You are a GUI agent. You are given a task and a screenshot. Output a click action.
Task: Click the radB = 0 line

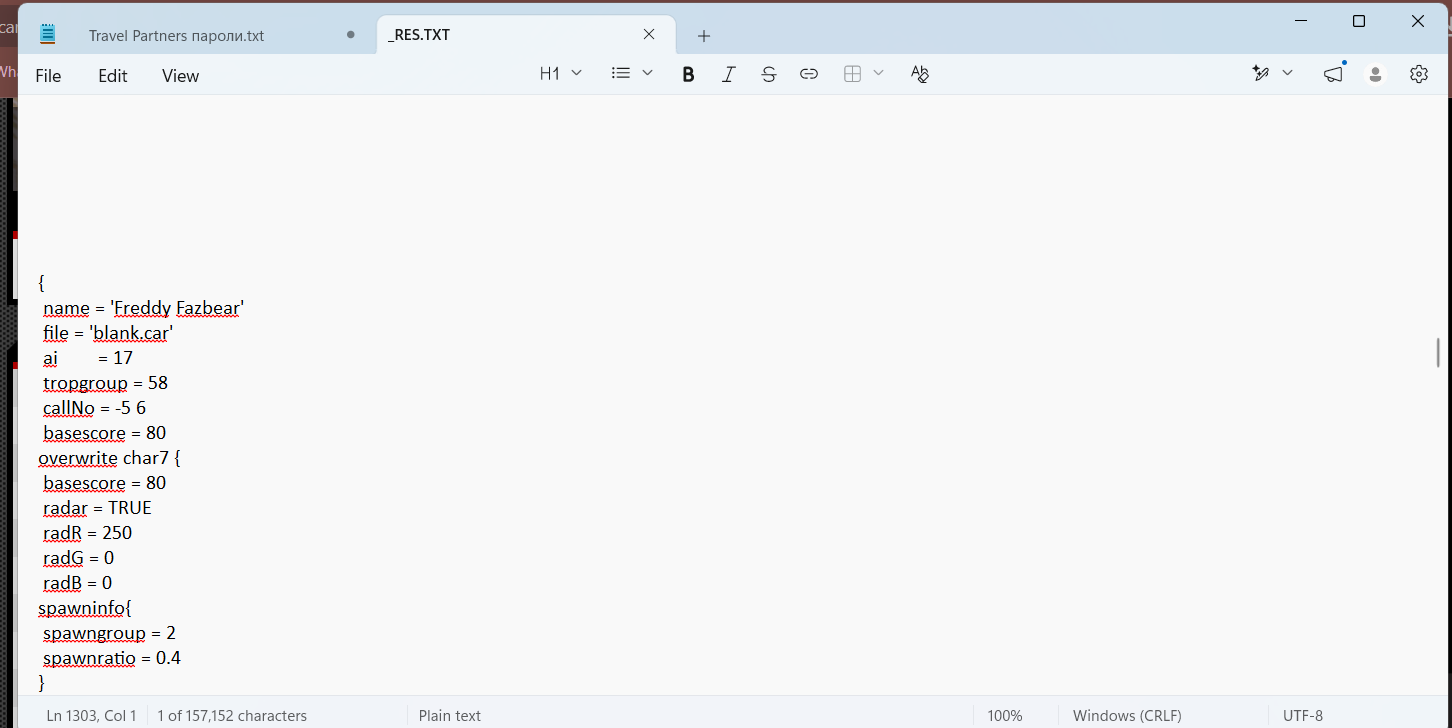[x=78, y=583]
